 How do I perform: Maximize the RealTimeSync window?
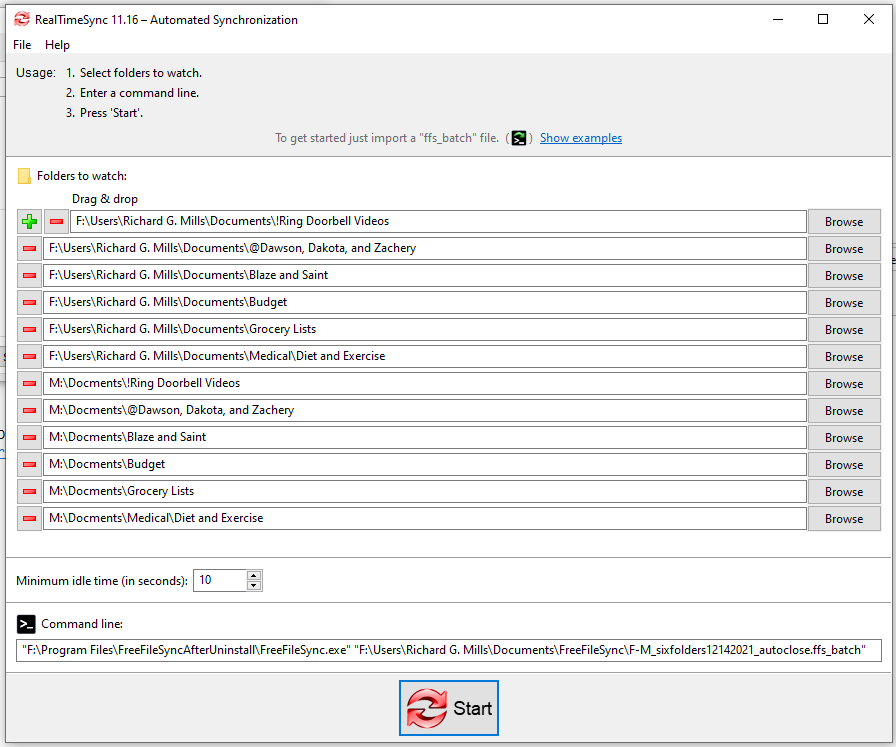(x=823, y=19)
